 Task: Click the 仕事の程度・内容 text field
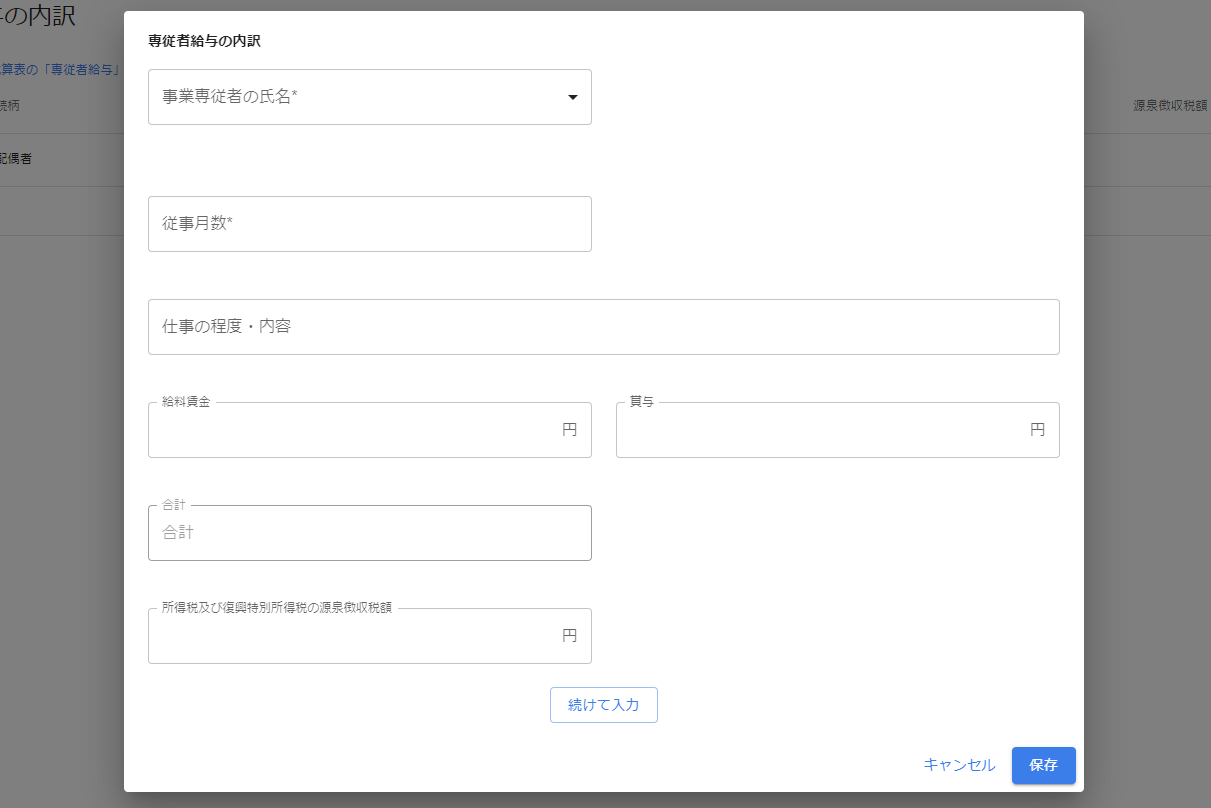coord(603,327)
